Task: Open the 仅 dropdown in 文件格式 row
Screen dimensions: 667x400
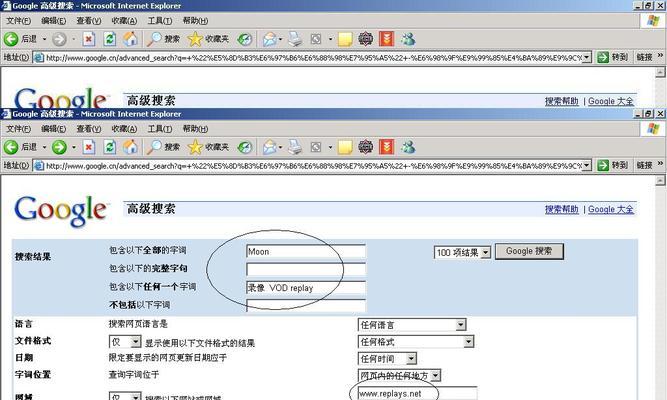Action: pos(135,342)
